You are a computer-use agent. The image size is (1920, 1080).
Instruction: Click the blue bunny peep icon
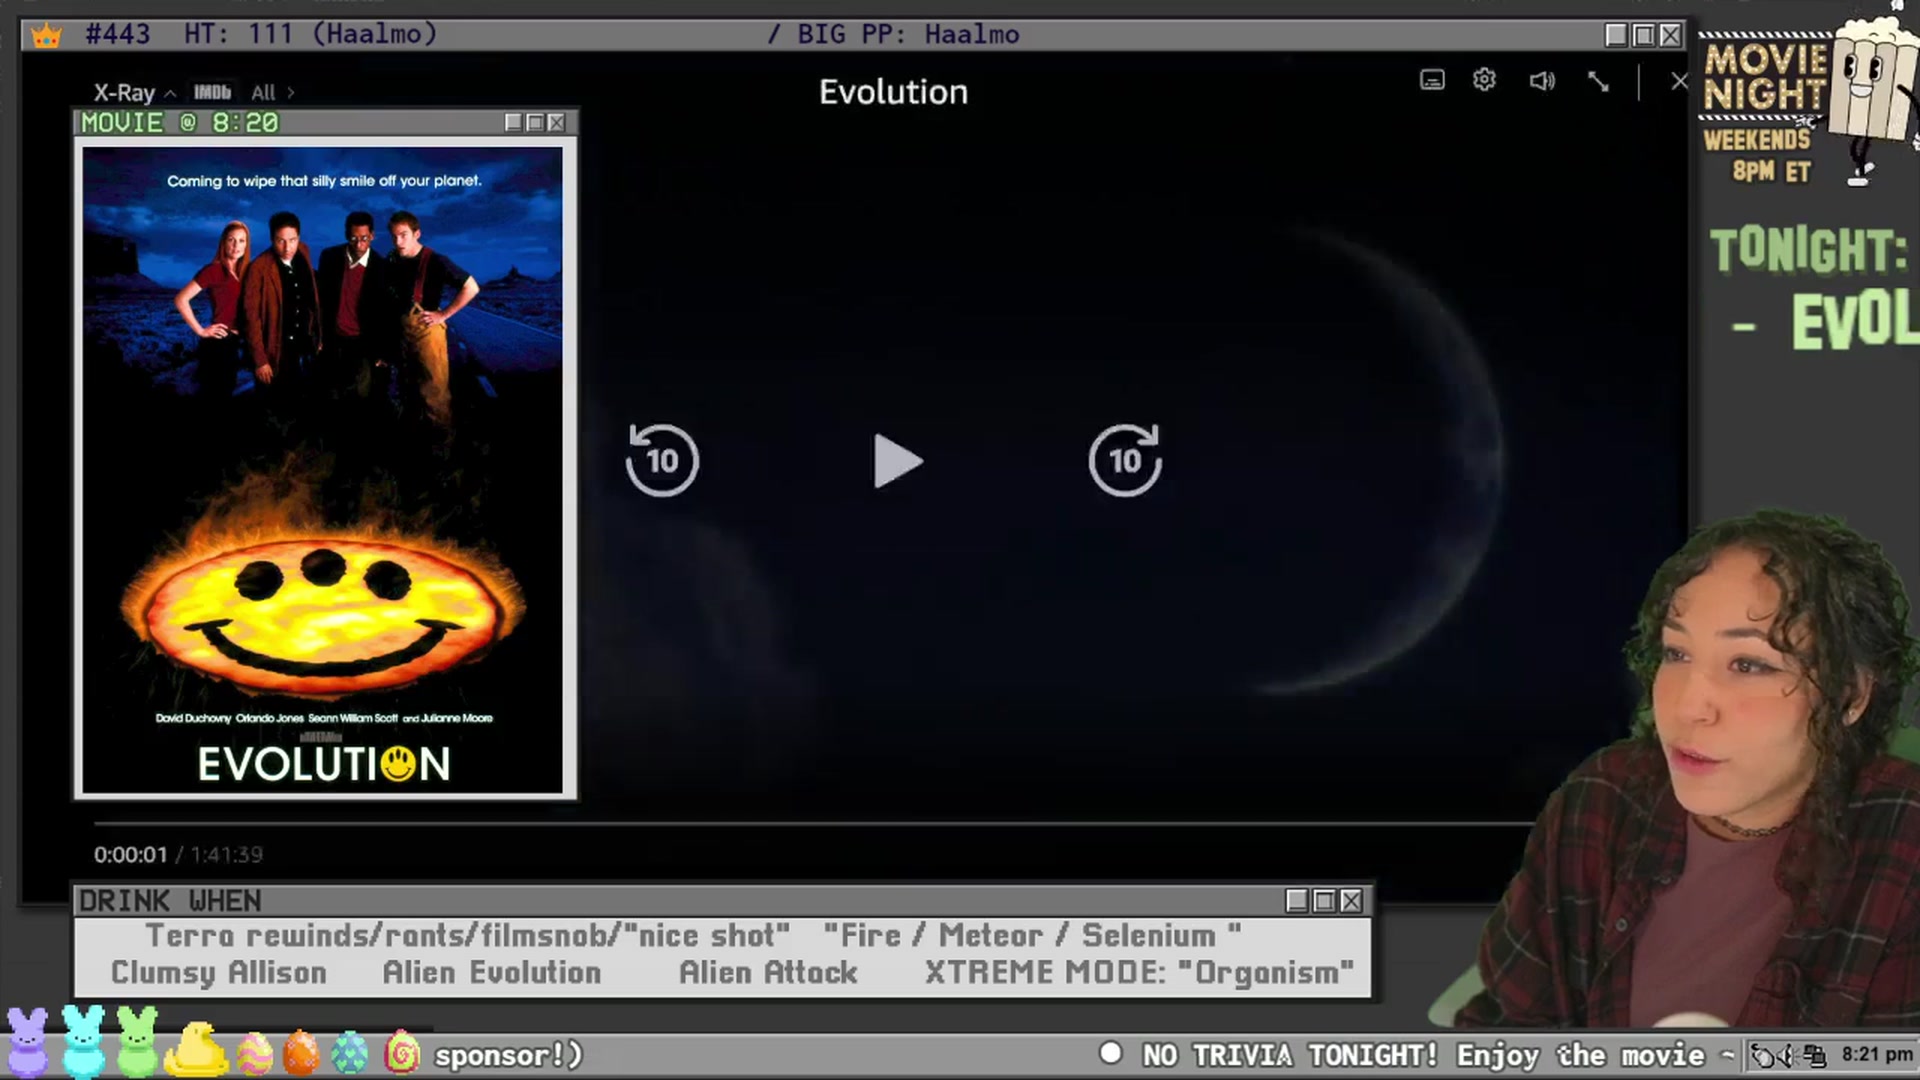point(83,1040)
